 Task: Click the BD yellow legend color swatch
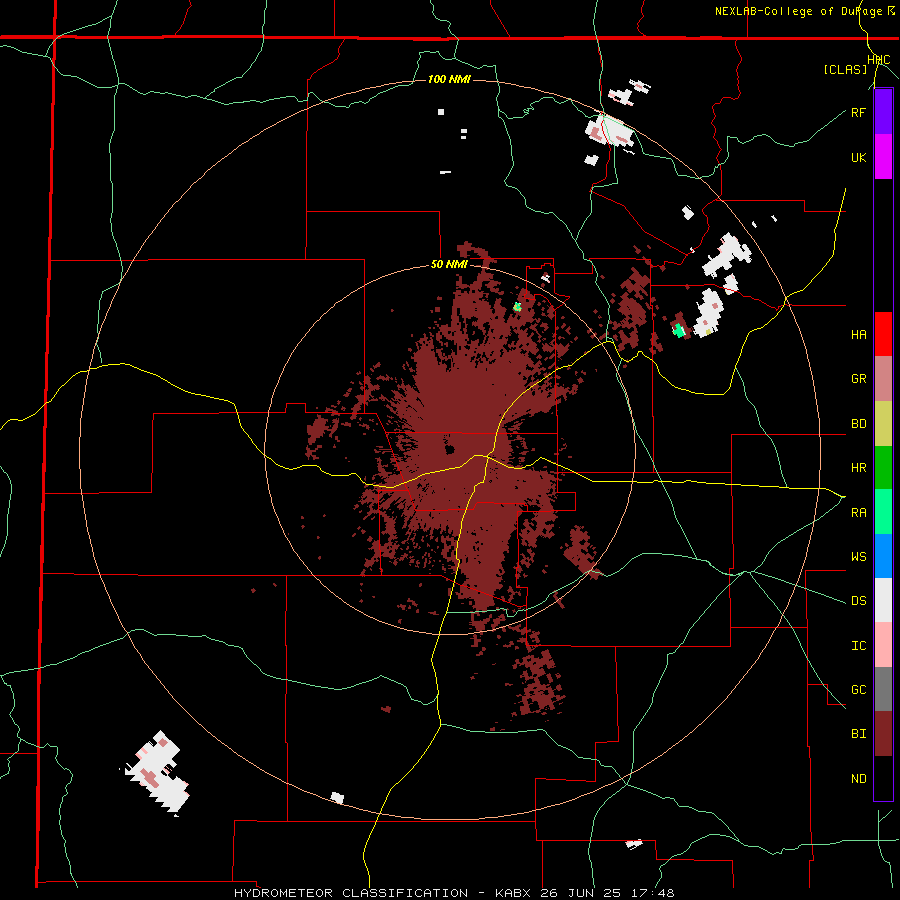883,423
